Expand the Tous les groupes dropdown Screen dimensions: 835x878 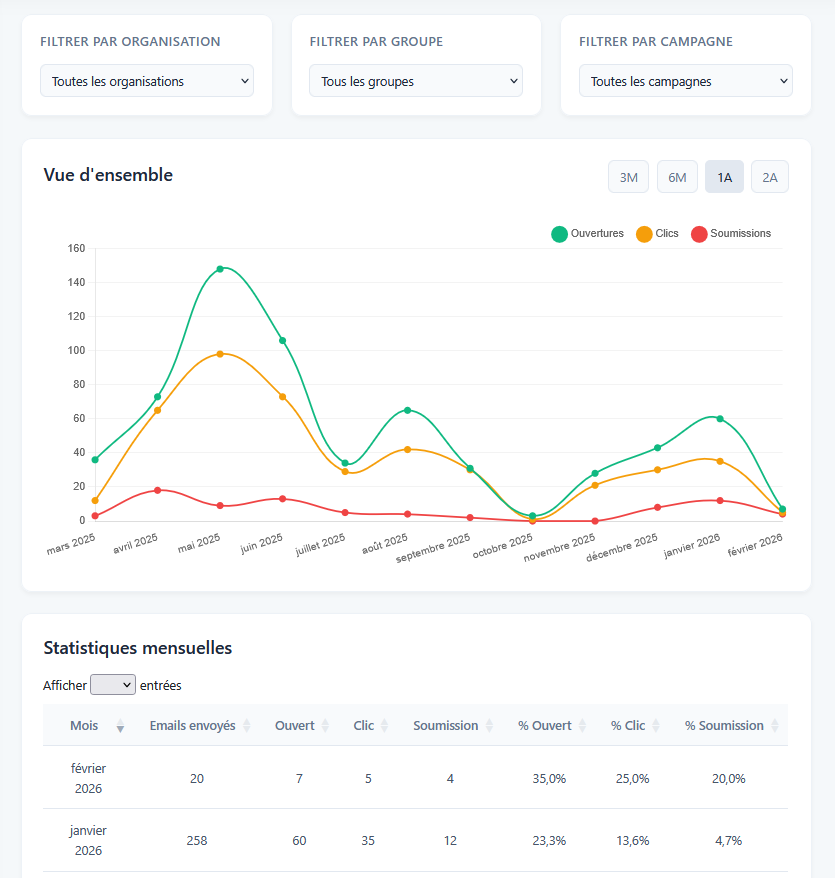point(416,81)
